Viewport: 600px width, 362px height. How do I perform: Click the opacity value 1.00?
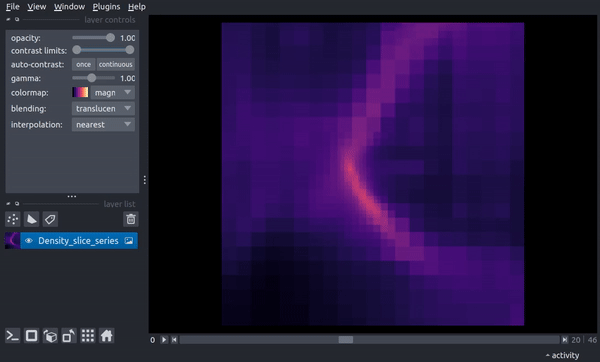click(x=127, y=38)
